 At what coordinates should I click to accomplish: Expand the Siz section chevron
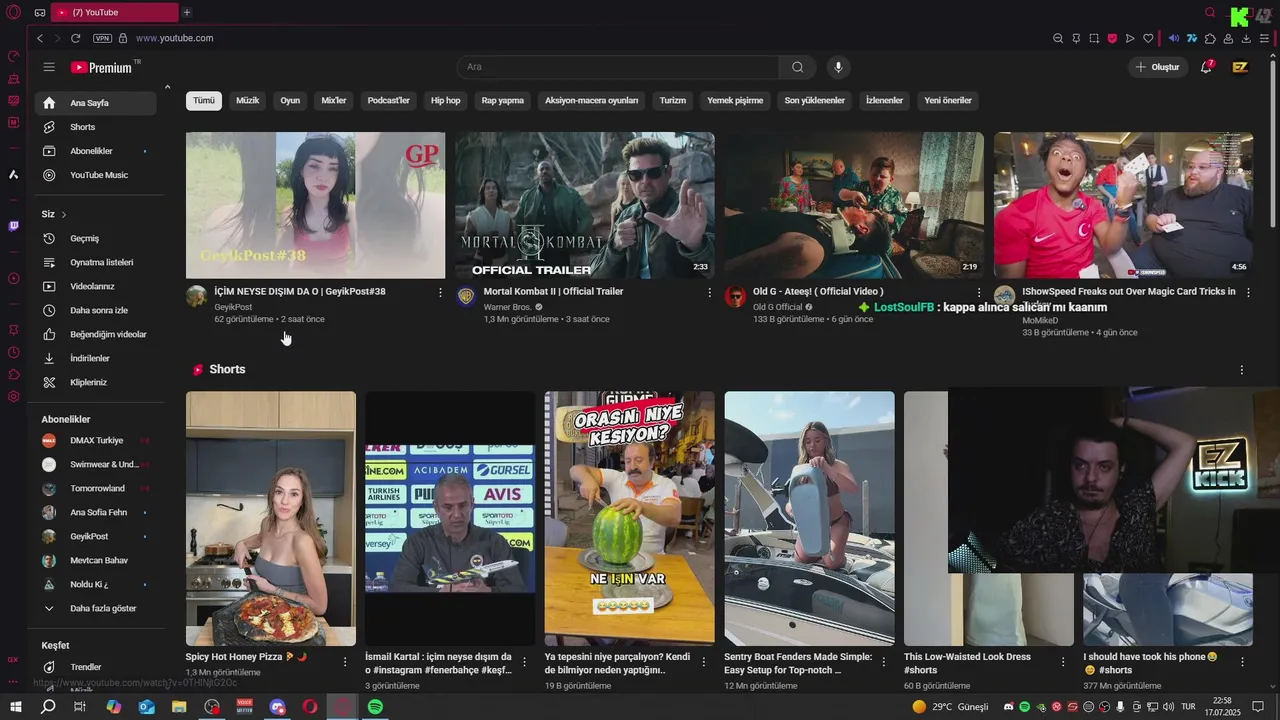click(64, 214)
